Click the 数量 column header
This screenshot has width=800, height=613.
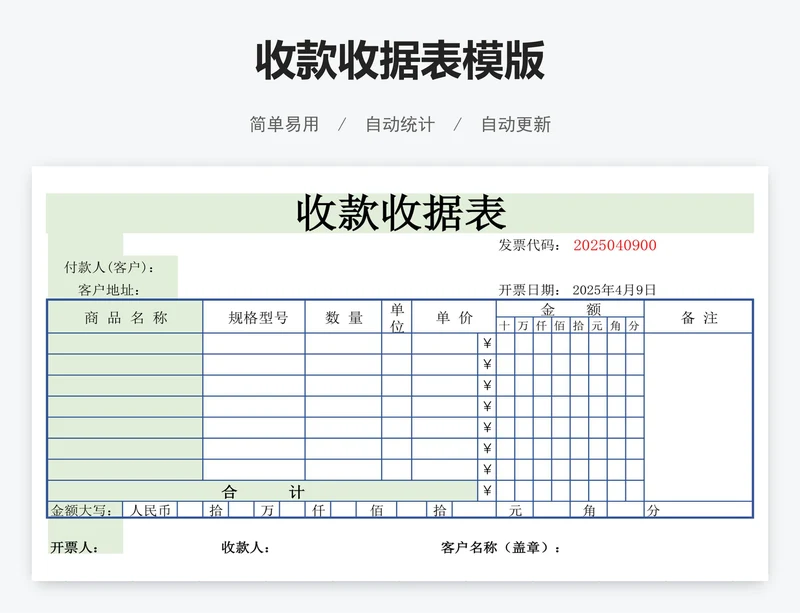pos(343,317)
